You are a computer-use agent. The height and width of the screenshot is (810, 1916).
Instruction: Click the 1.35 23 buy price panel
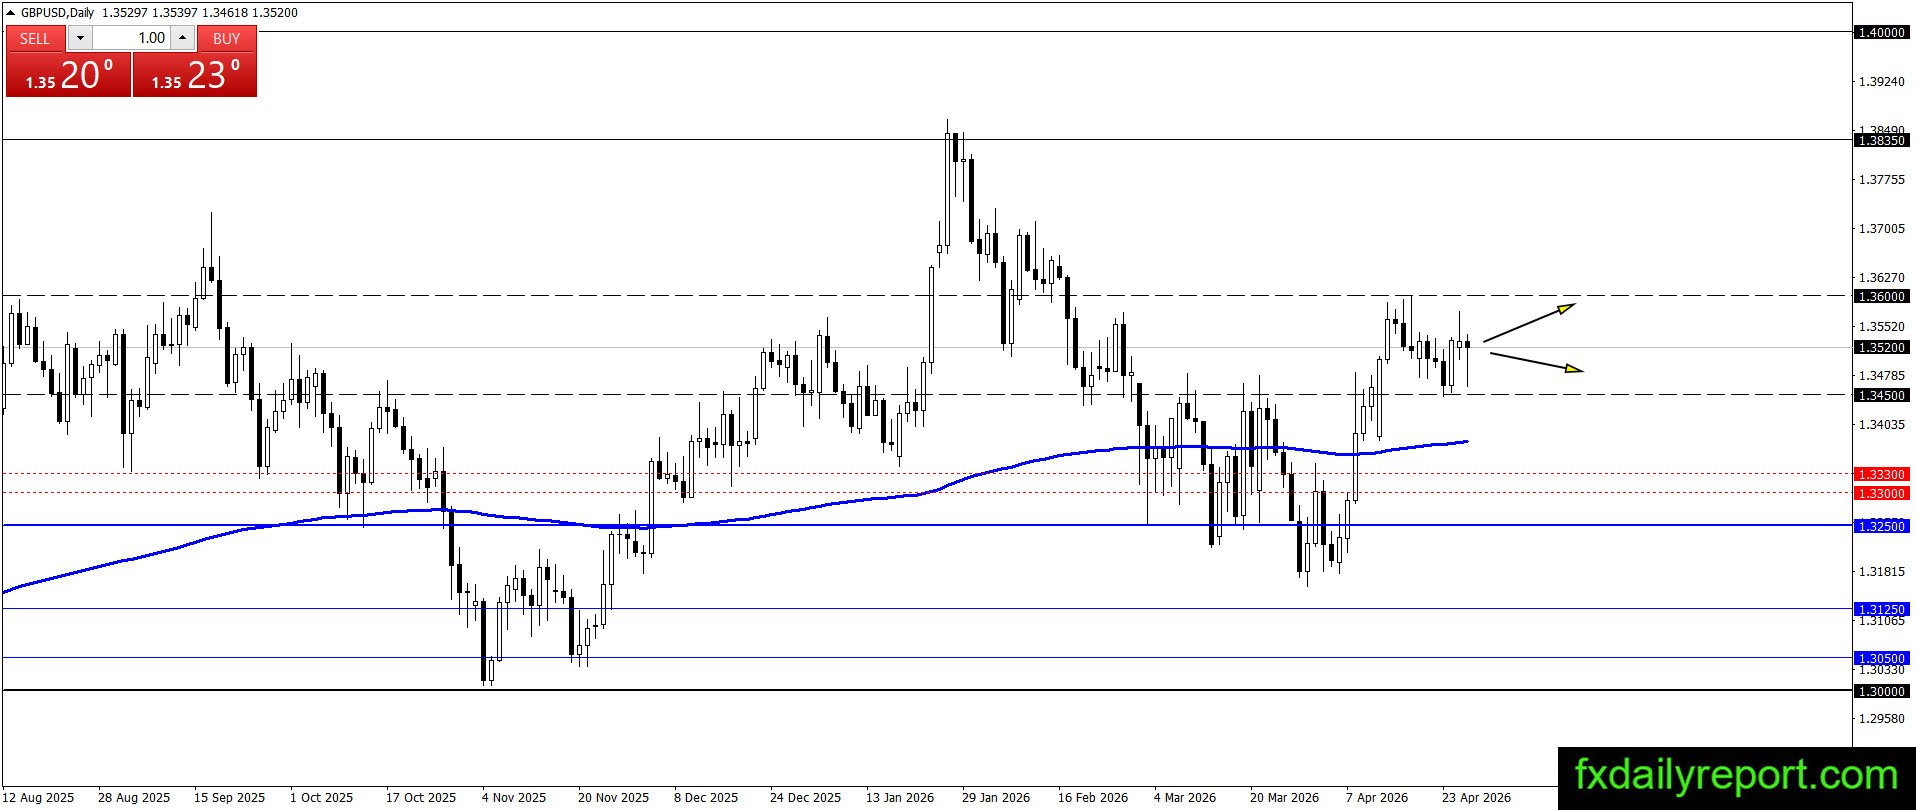[x=195, y=75]
